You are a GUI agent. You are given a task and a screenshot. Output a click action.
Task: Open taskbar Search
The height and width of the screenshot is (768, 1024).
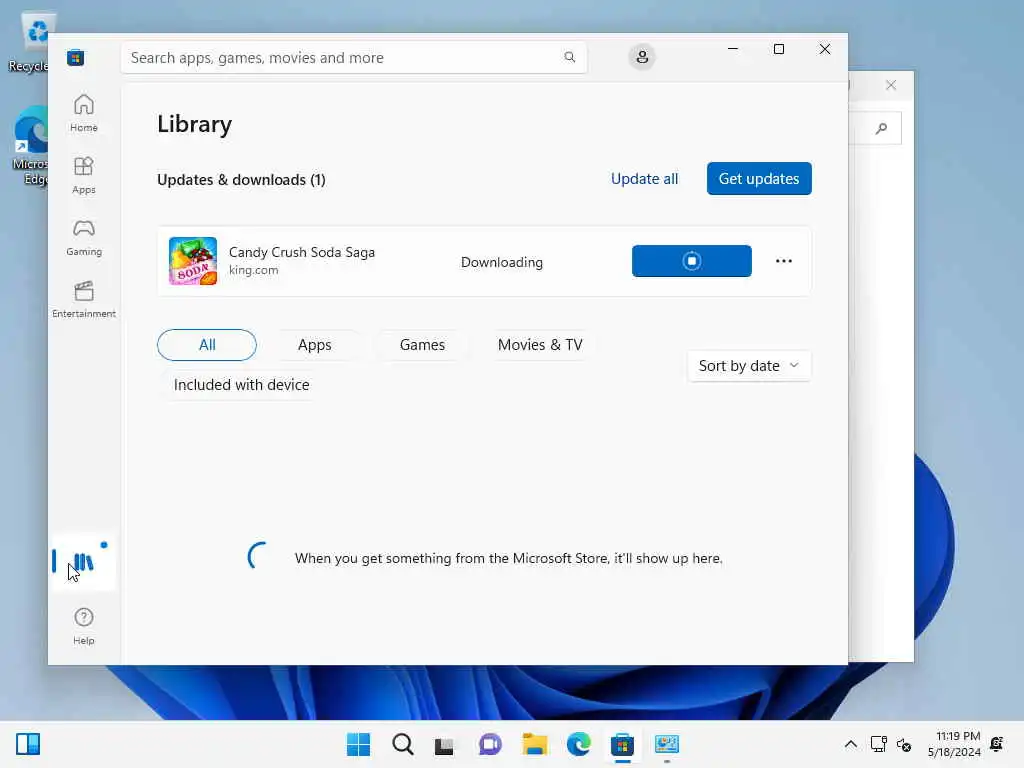click(x=403, y=744)
